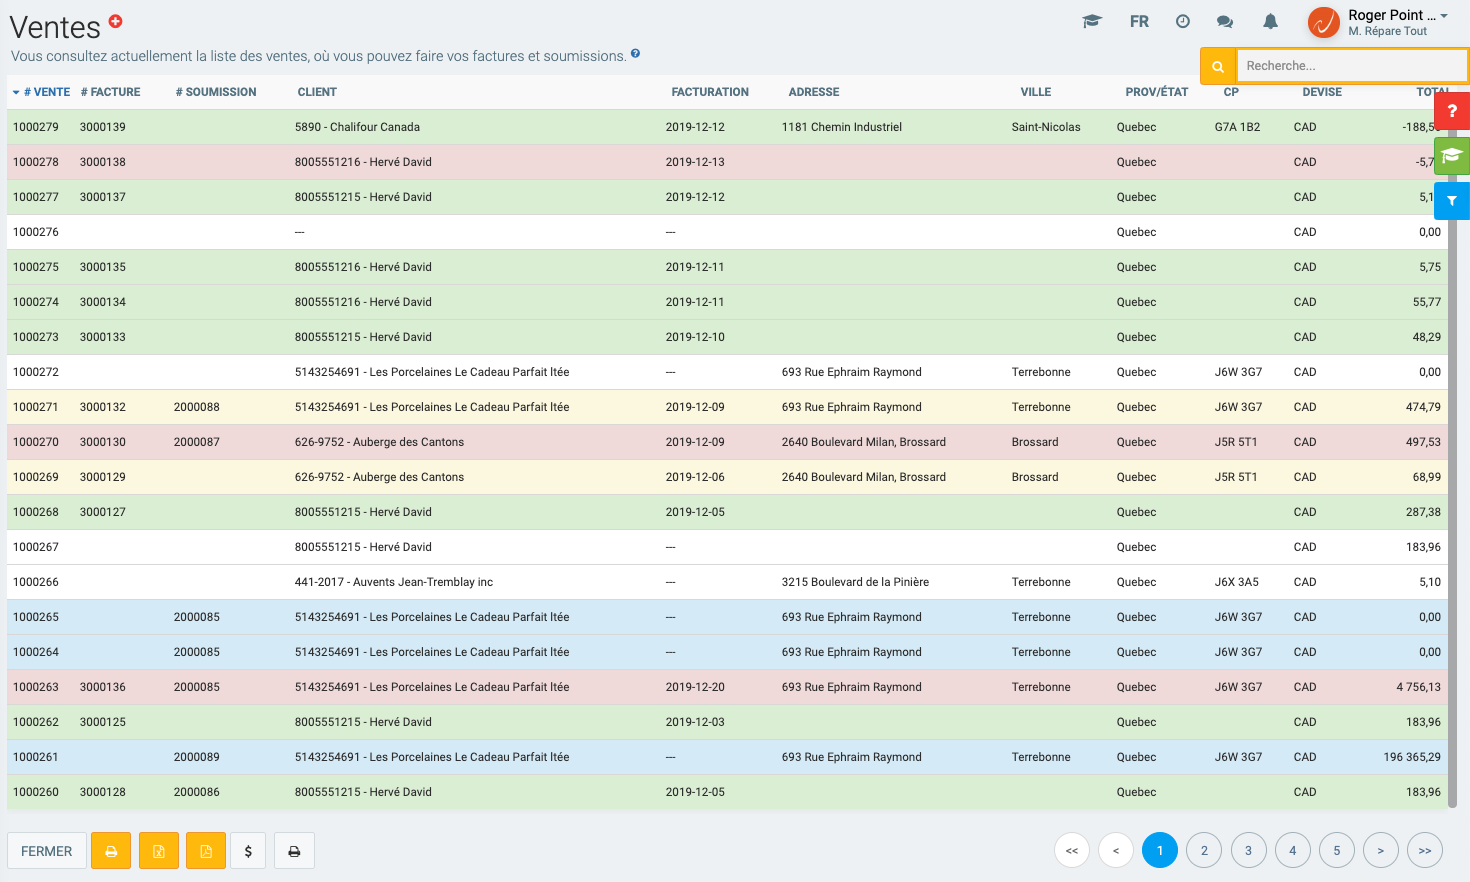Screen dimensions: 1470x882
Task: Export the list with the PDF icon
Action: coord(206,851)
